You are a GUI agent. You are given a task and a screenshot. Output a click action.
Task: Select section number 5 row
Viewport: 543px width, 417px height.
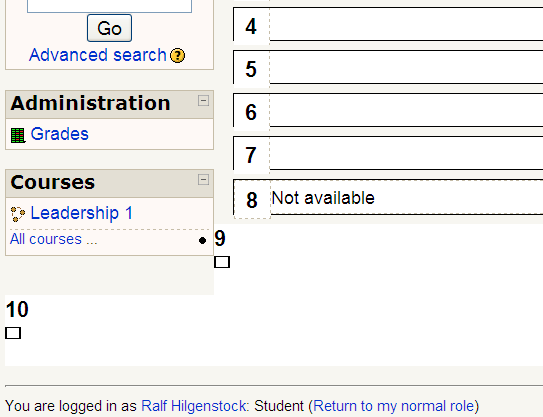pyautogui.click(x=388, y=67)
